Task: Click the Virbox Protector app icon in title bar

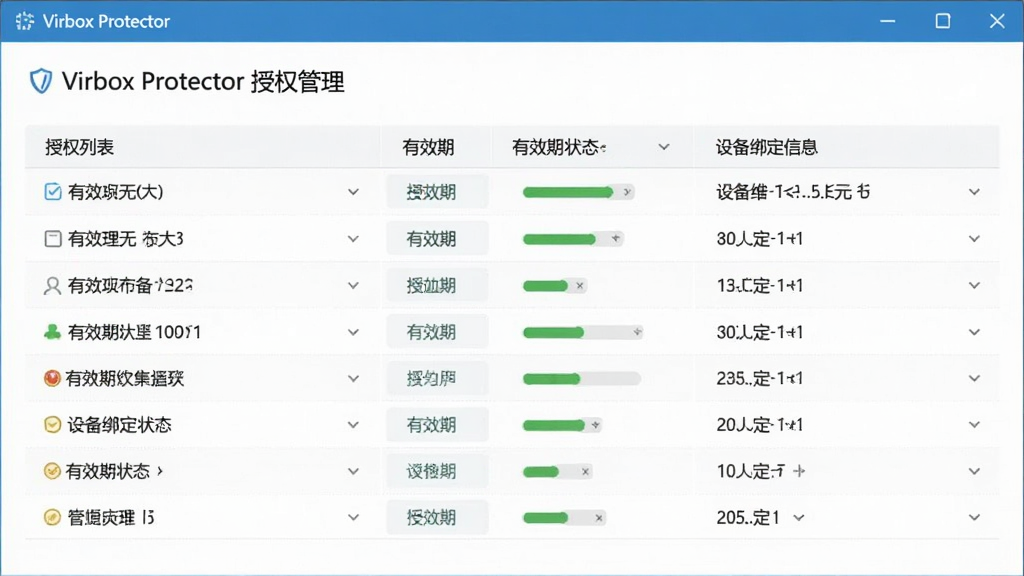Action: pyautogui.click(x=25, y=21)
